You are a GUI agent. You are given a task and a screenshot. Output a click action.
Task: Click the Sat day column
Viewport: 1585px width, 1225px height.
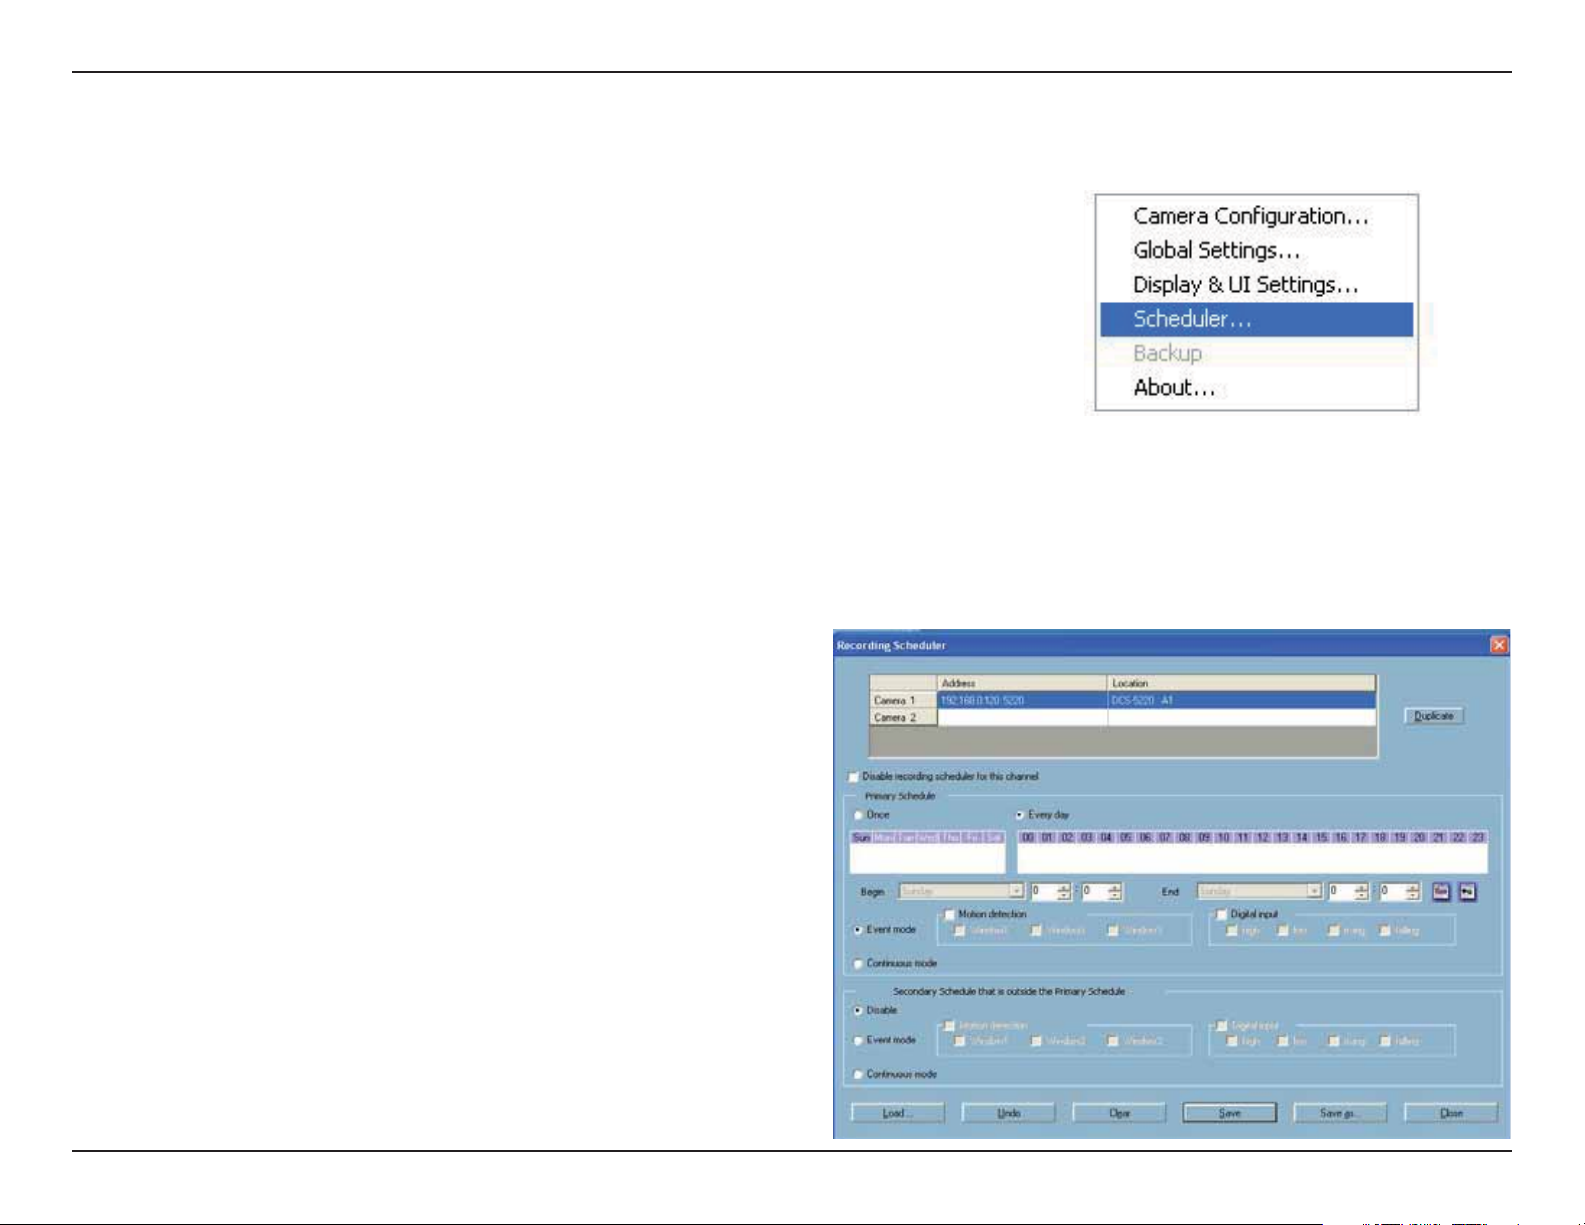click(x=993, y=837)
